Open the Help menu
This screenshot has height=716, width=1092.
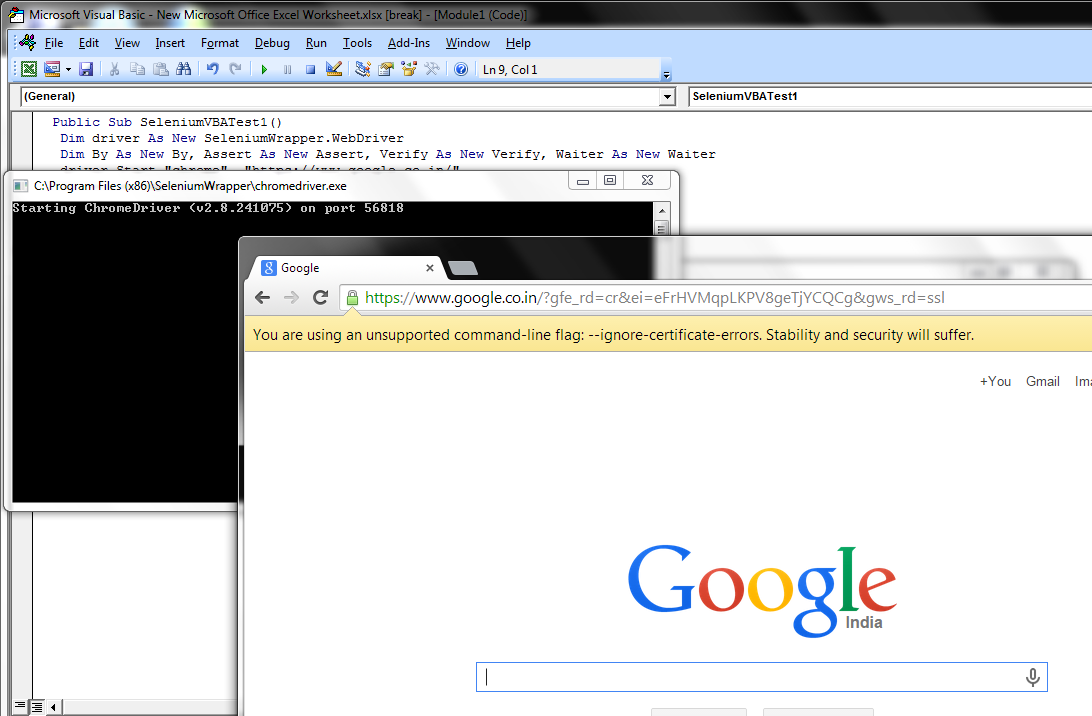[x=518, y=43]
